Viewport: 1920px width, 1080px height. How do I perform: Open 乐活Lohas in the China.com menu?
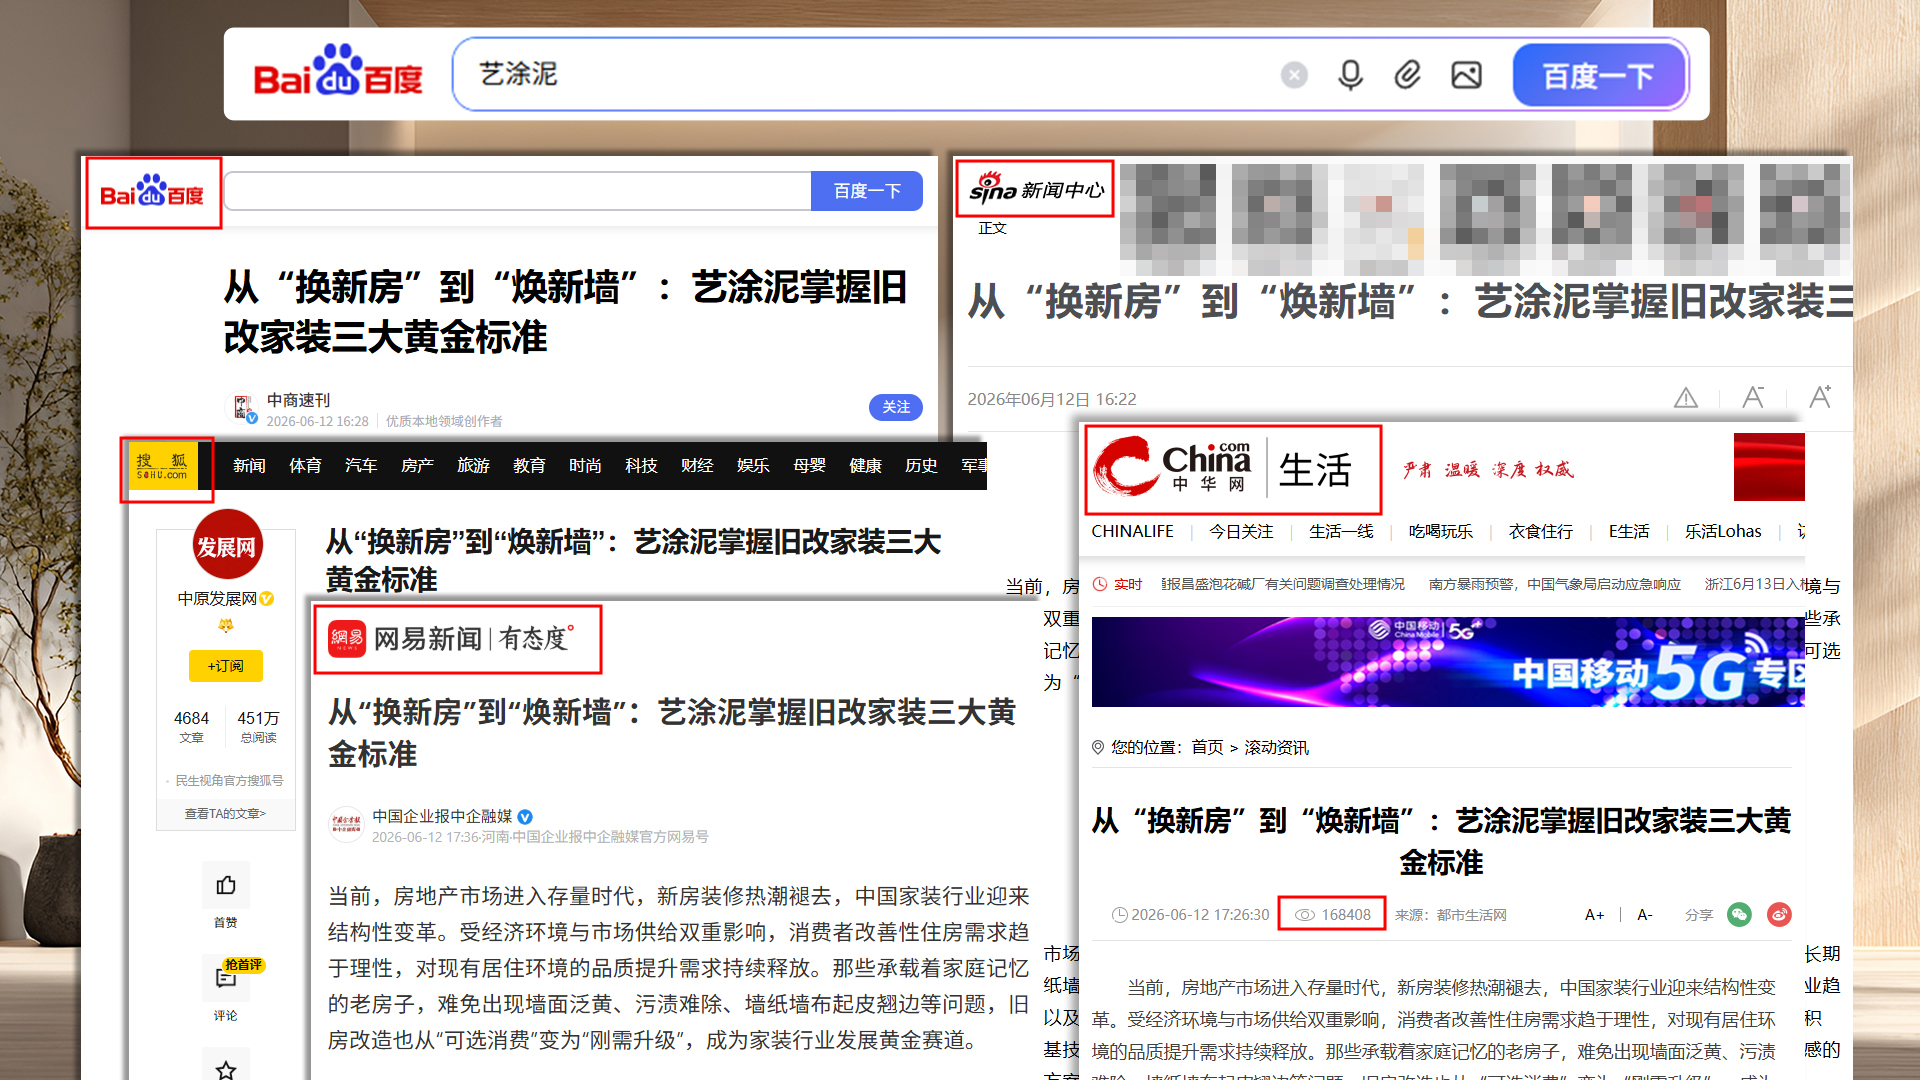tap(1723, 531)
